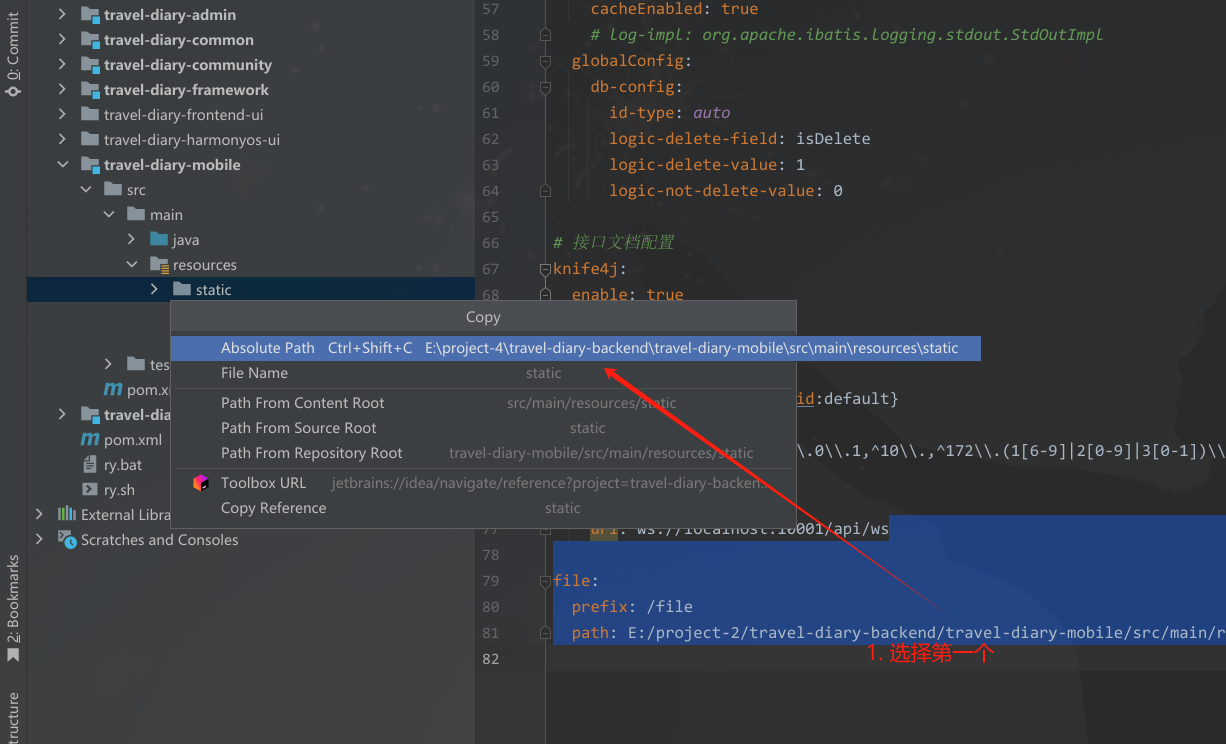Choose Copy Reference in the Copy popup

click(483, 508)
